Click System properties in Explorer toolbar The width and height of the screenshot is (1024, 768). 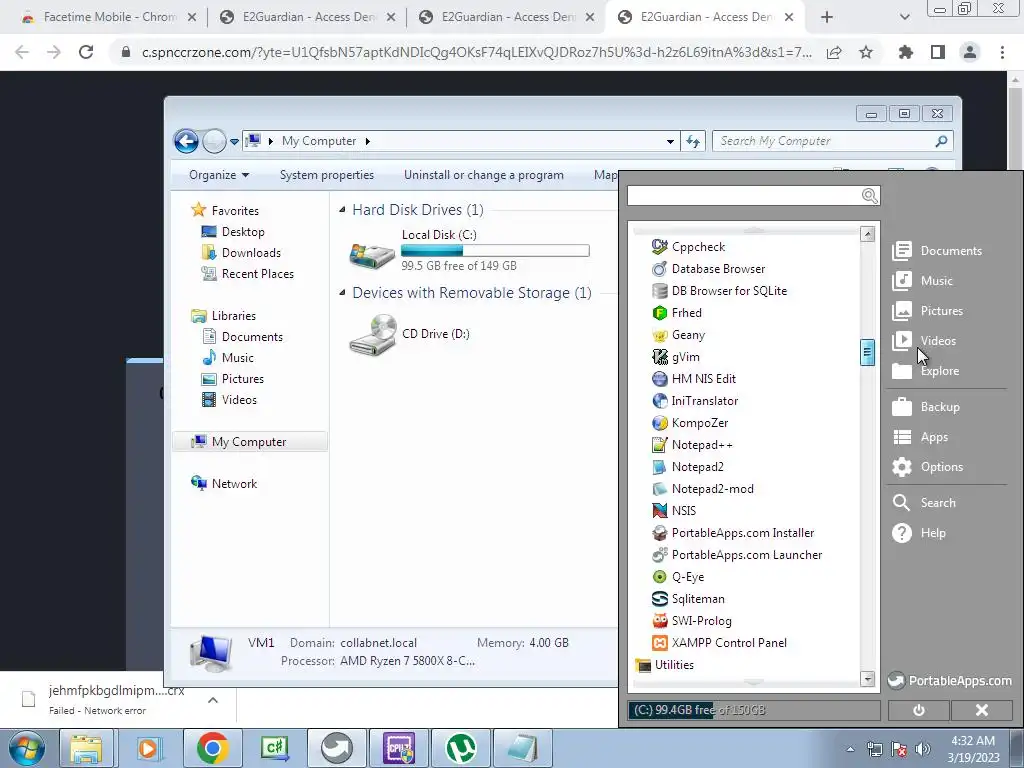tap(327, 175)
